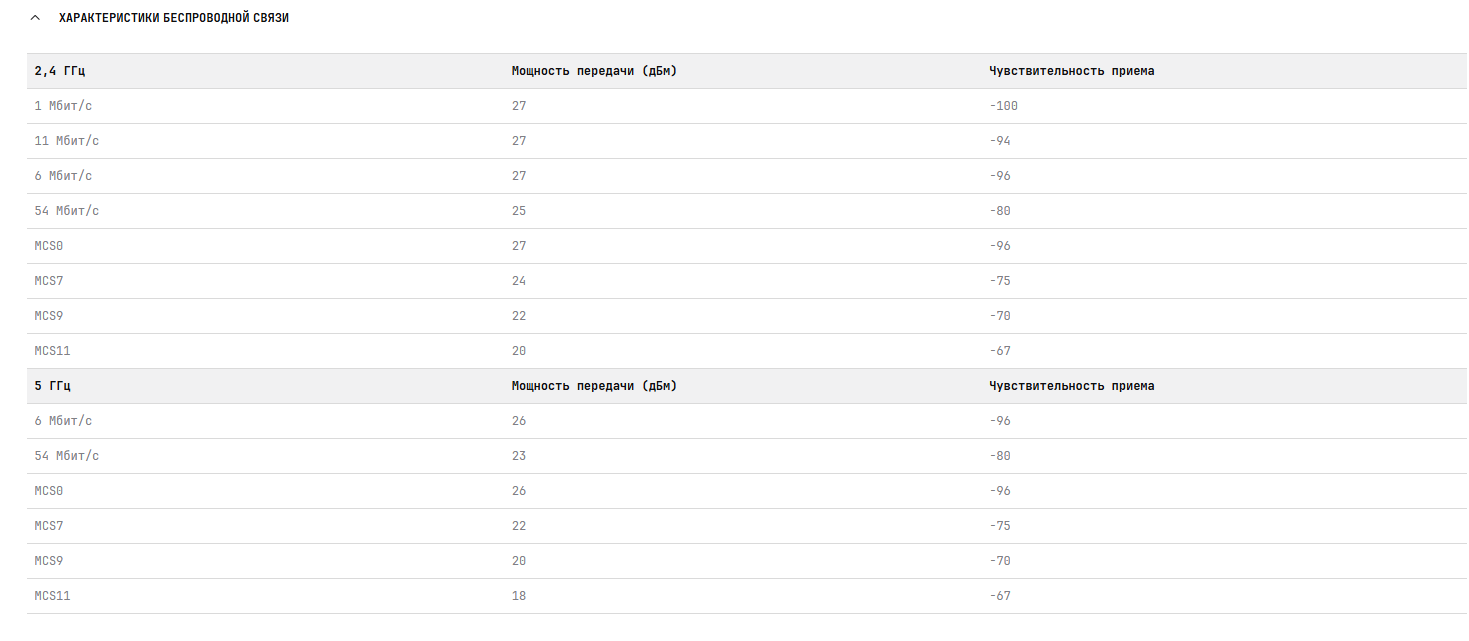Click the 54 Мбит/с row in 5 ГГц
Screen dimensions: 1469x641
click(x=747, y=456)
